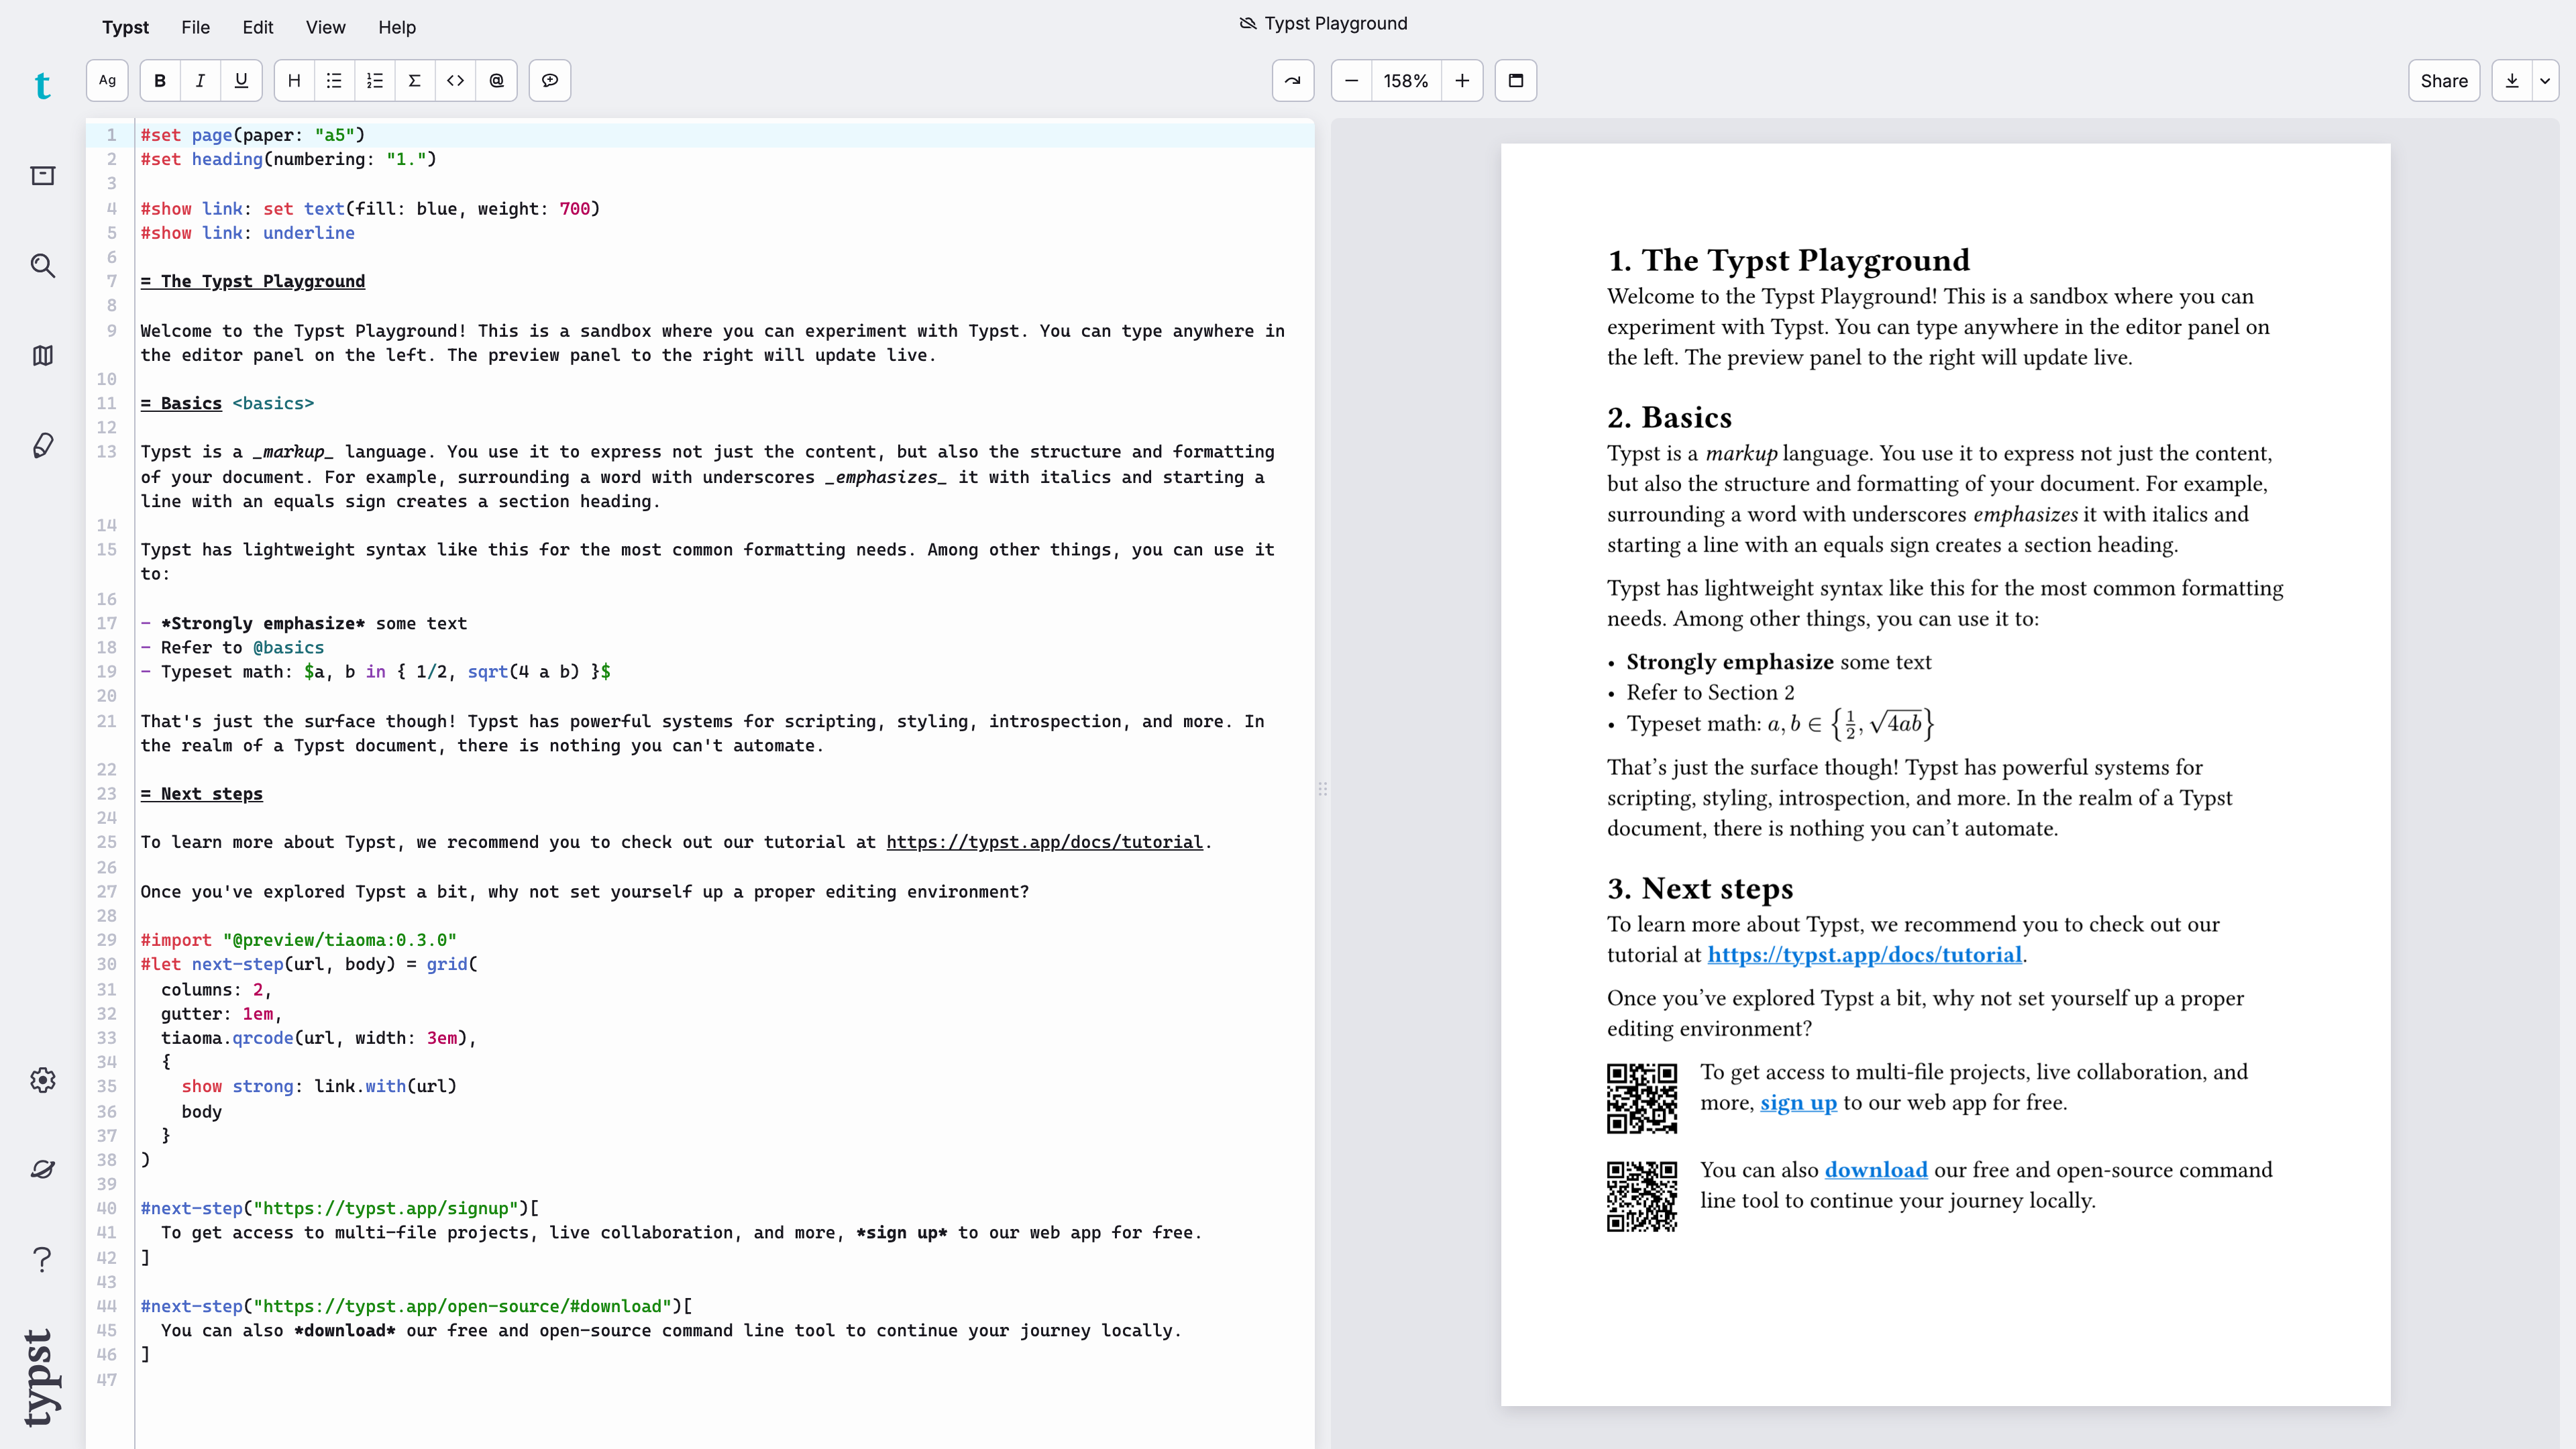
Task: Open the download options dropdown arrow
Action: [2545, 81]
